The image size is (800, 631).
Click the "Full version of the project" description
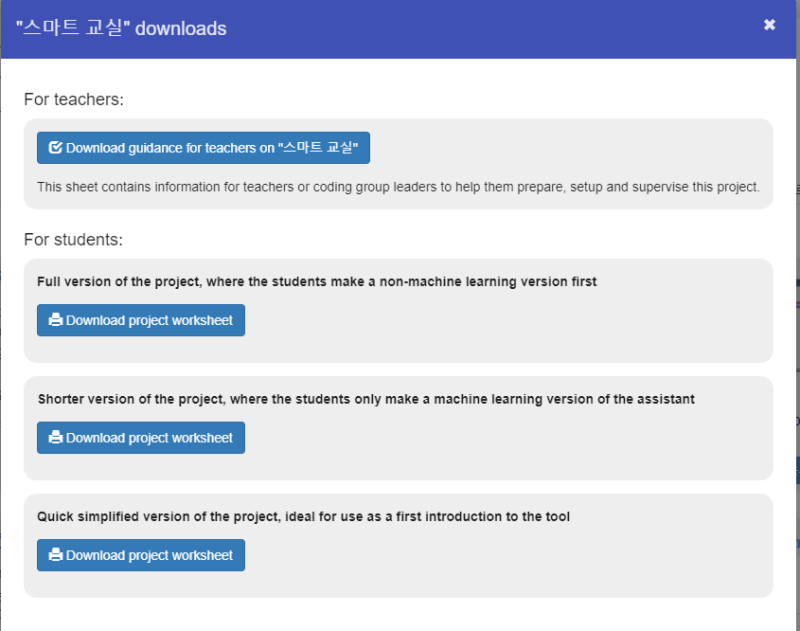tap(316, 282)
